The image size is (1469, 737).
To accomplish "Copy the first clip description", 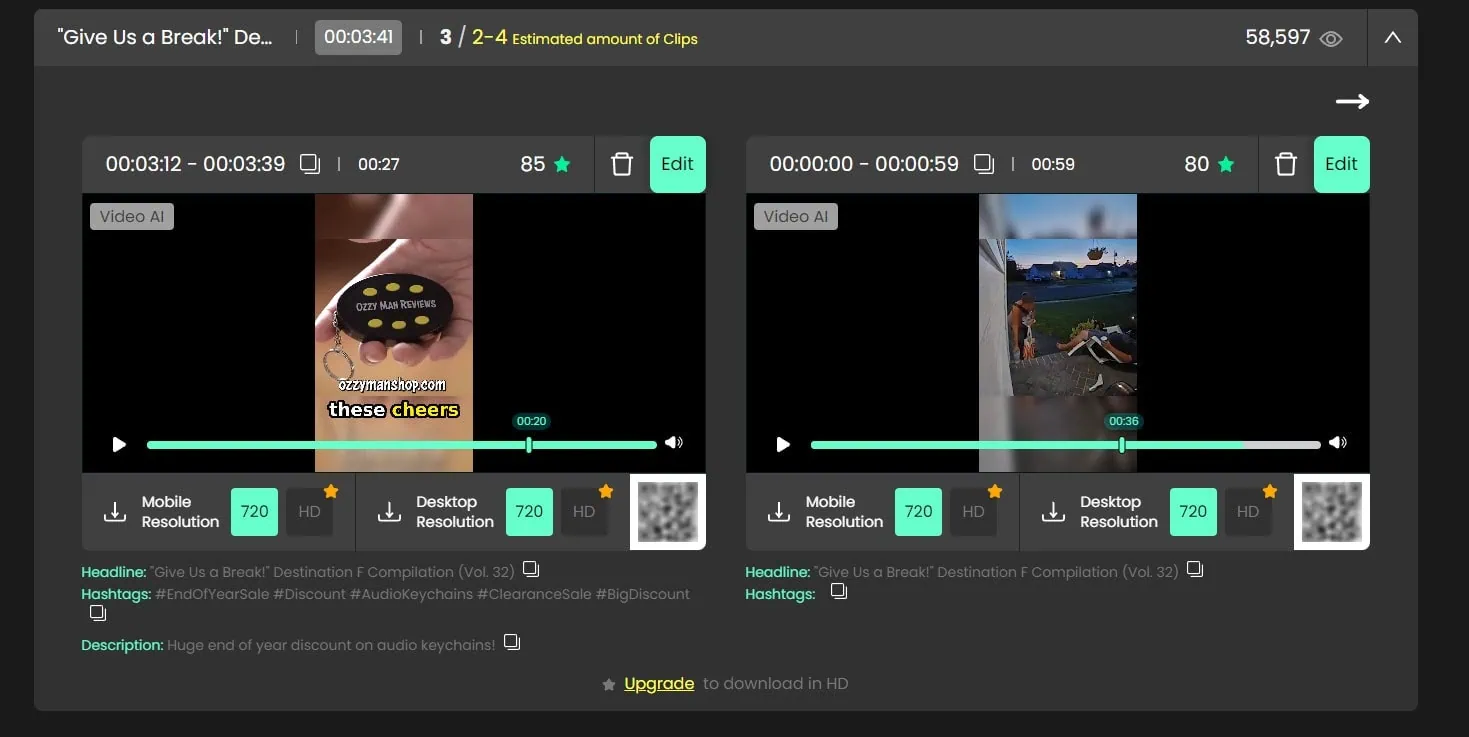I will (x=512, y=642).
